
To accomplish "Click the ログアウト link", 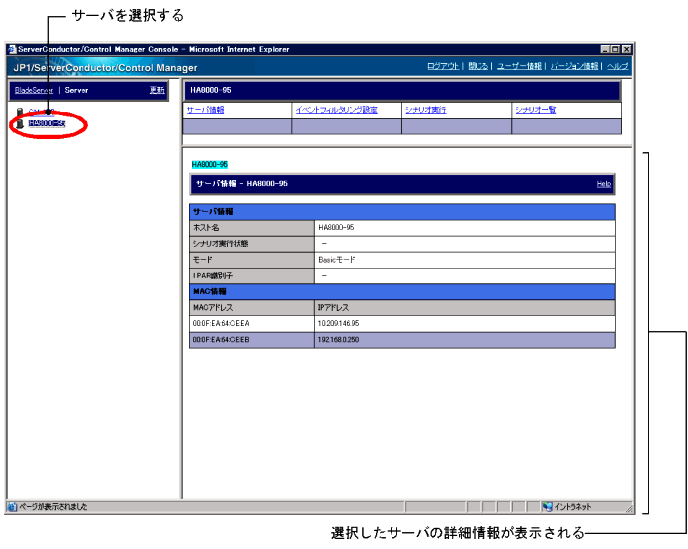I will (443, 66).
